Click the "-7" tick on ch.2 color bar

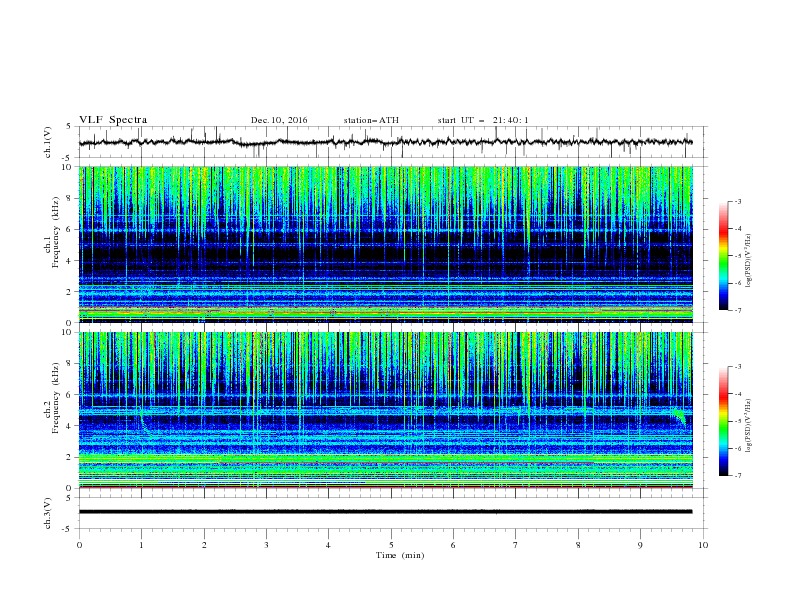(737, 476)
